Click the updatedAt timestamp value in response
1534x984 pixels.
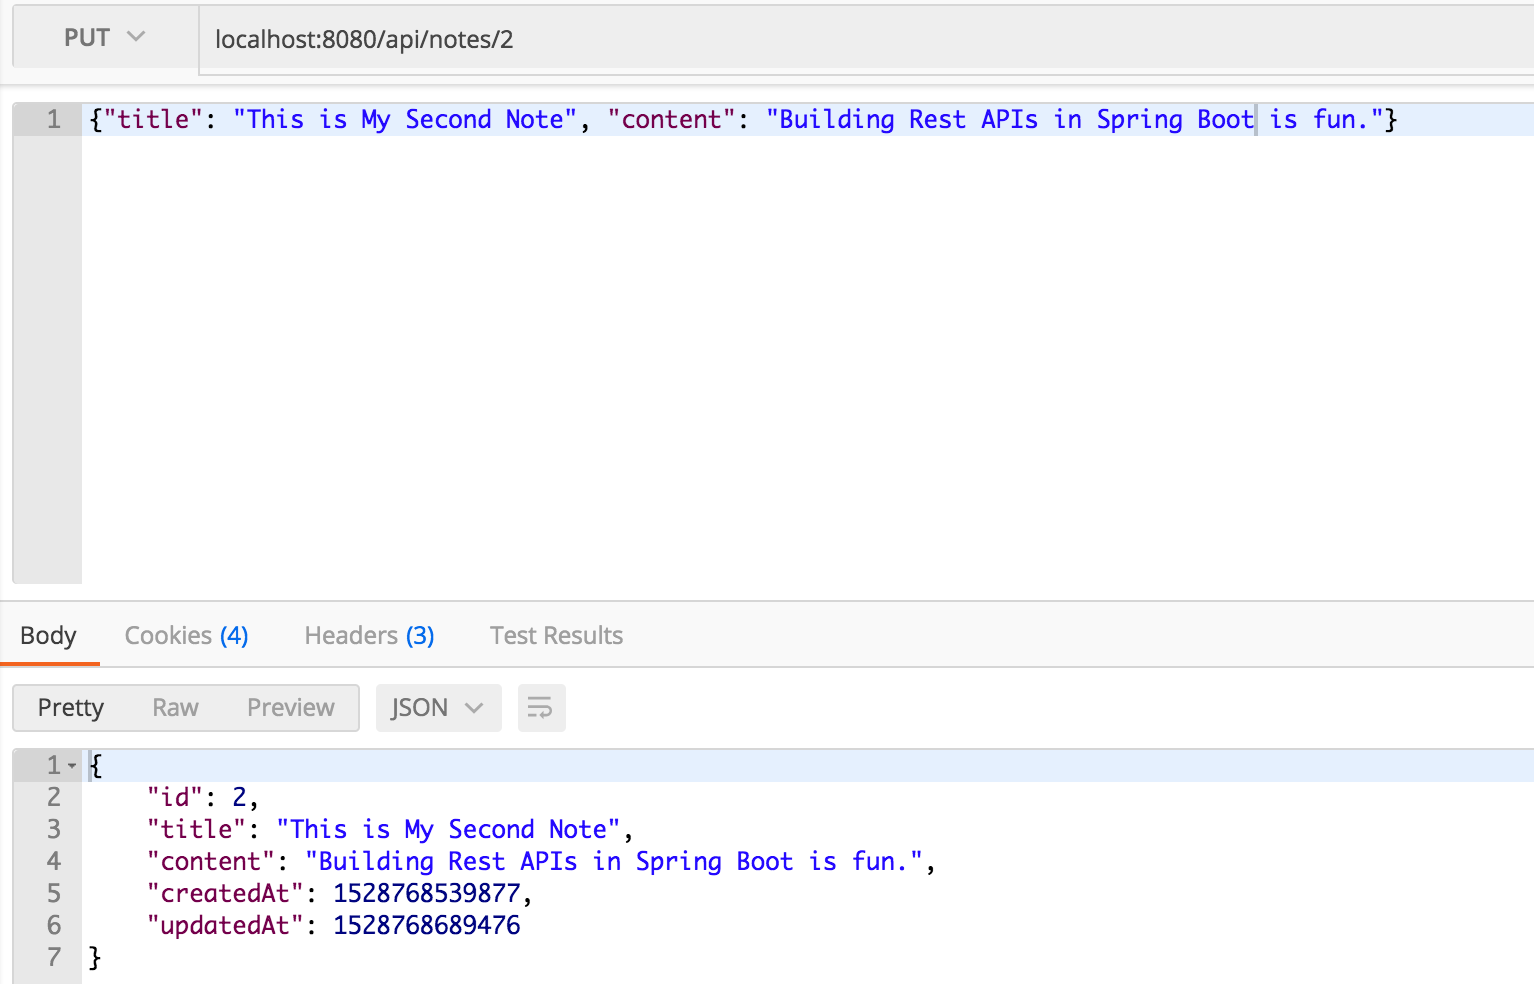point(426,925)
